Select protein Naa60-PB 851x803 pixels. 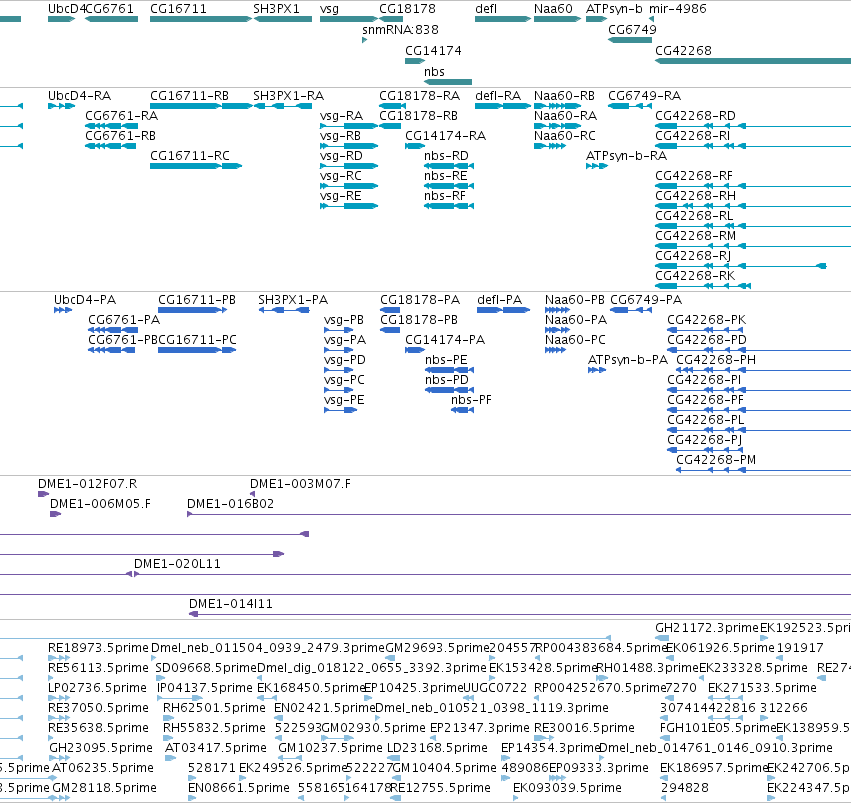(575, 299)
